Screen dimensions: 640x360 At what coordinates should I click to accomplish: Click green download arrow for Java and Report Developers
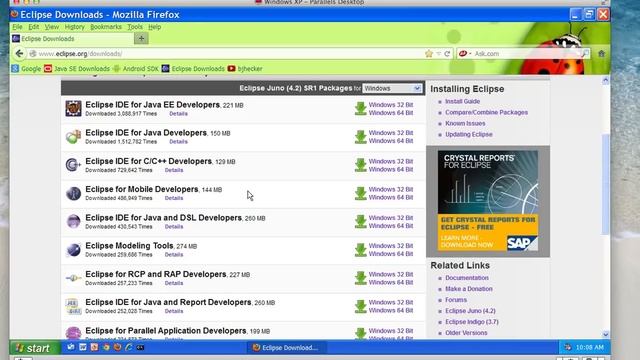coord(360,306)
